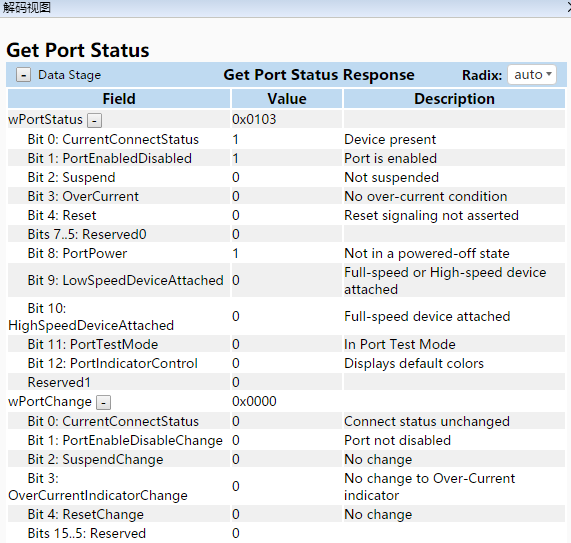Collapse the Data Stage section
571x543 pixels.
[23, 75]
